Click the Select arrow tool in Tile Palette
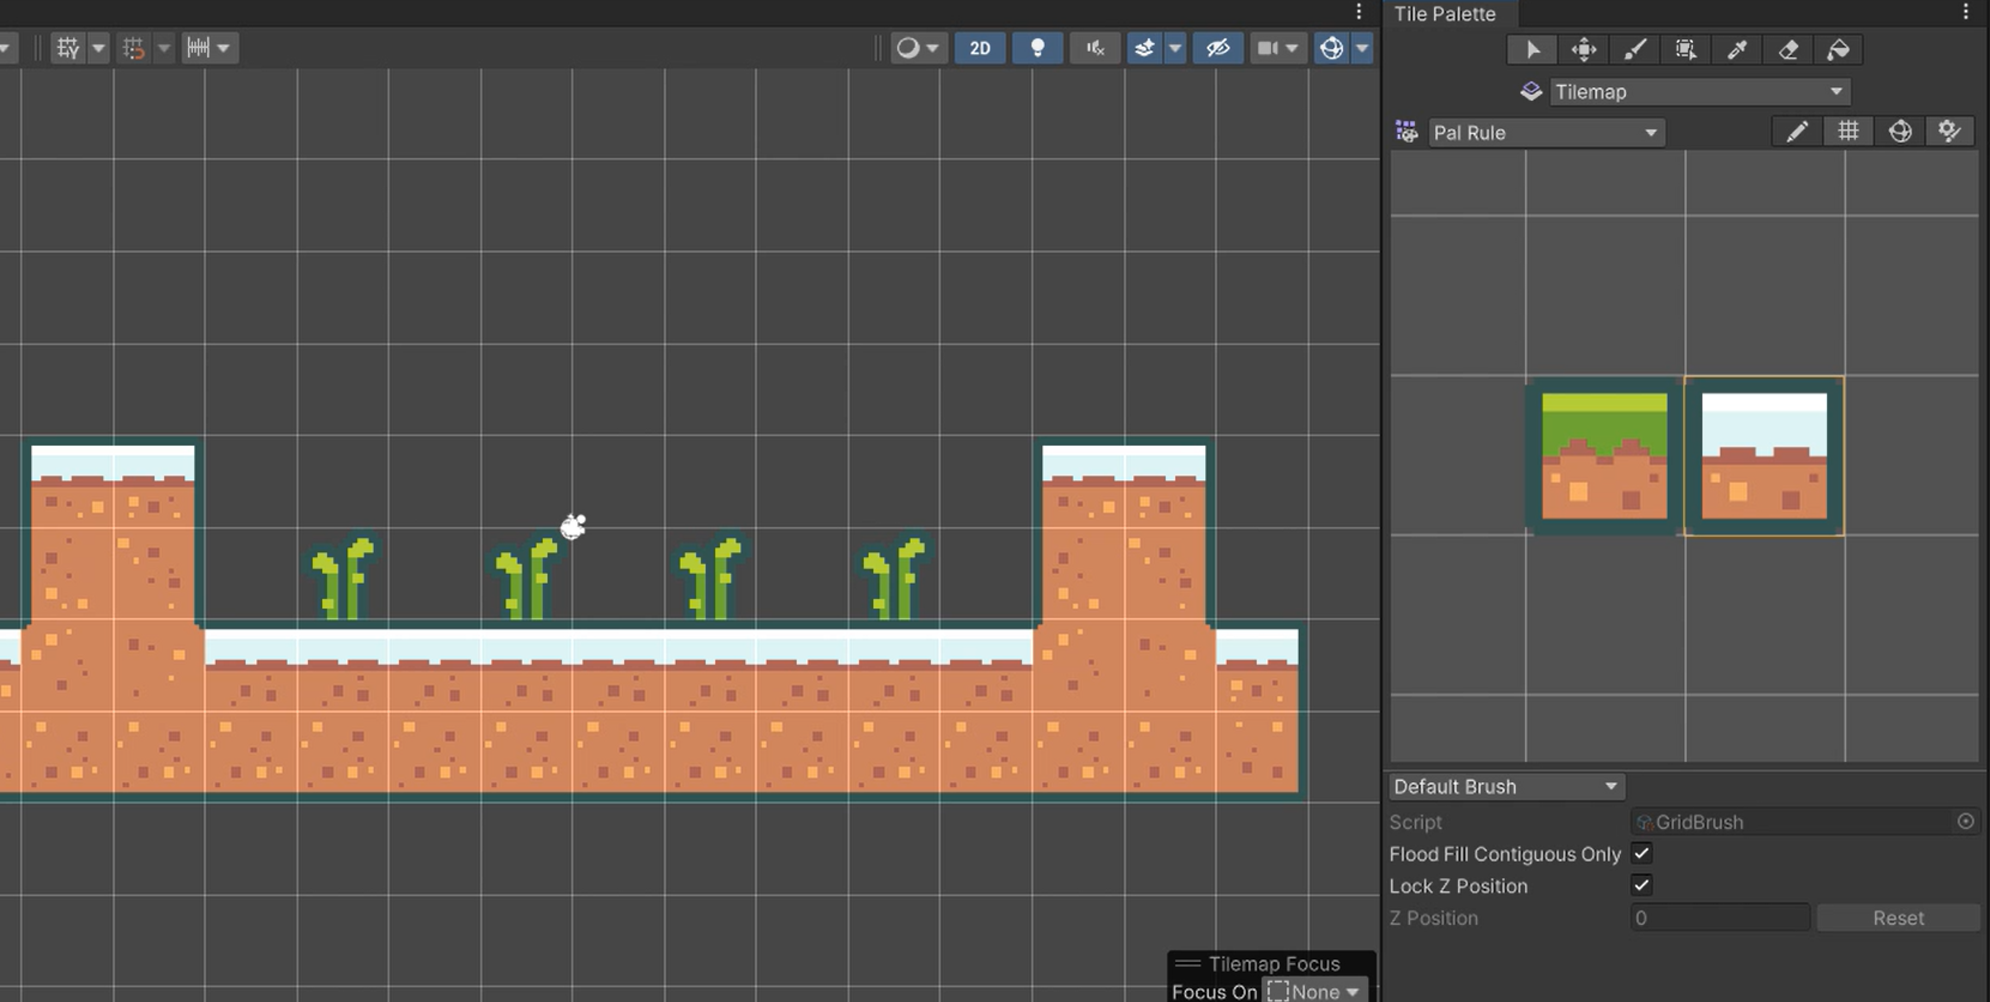 pos(1532,50)
